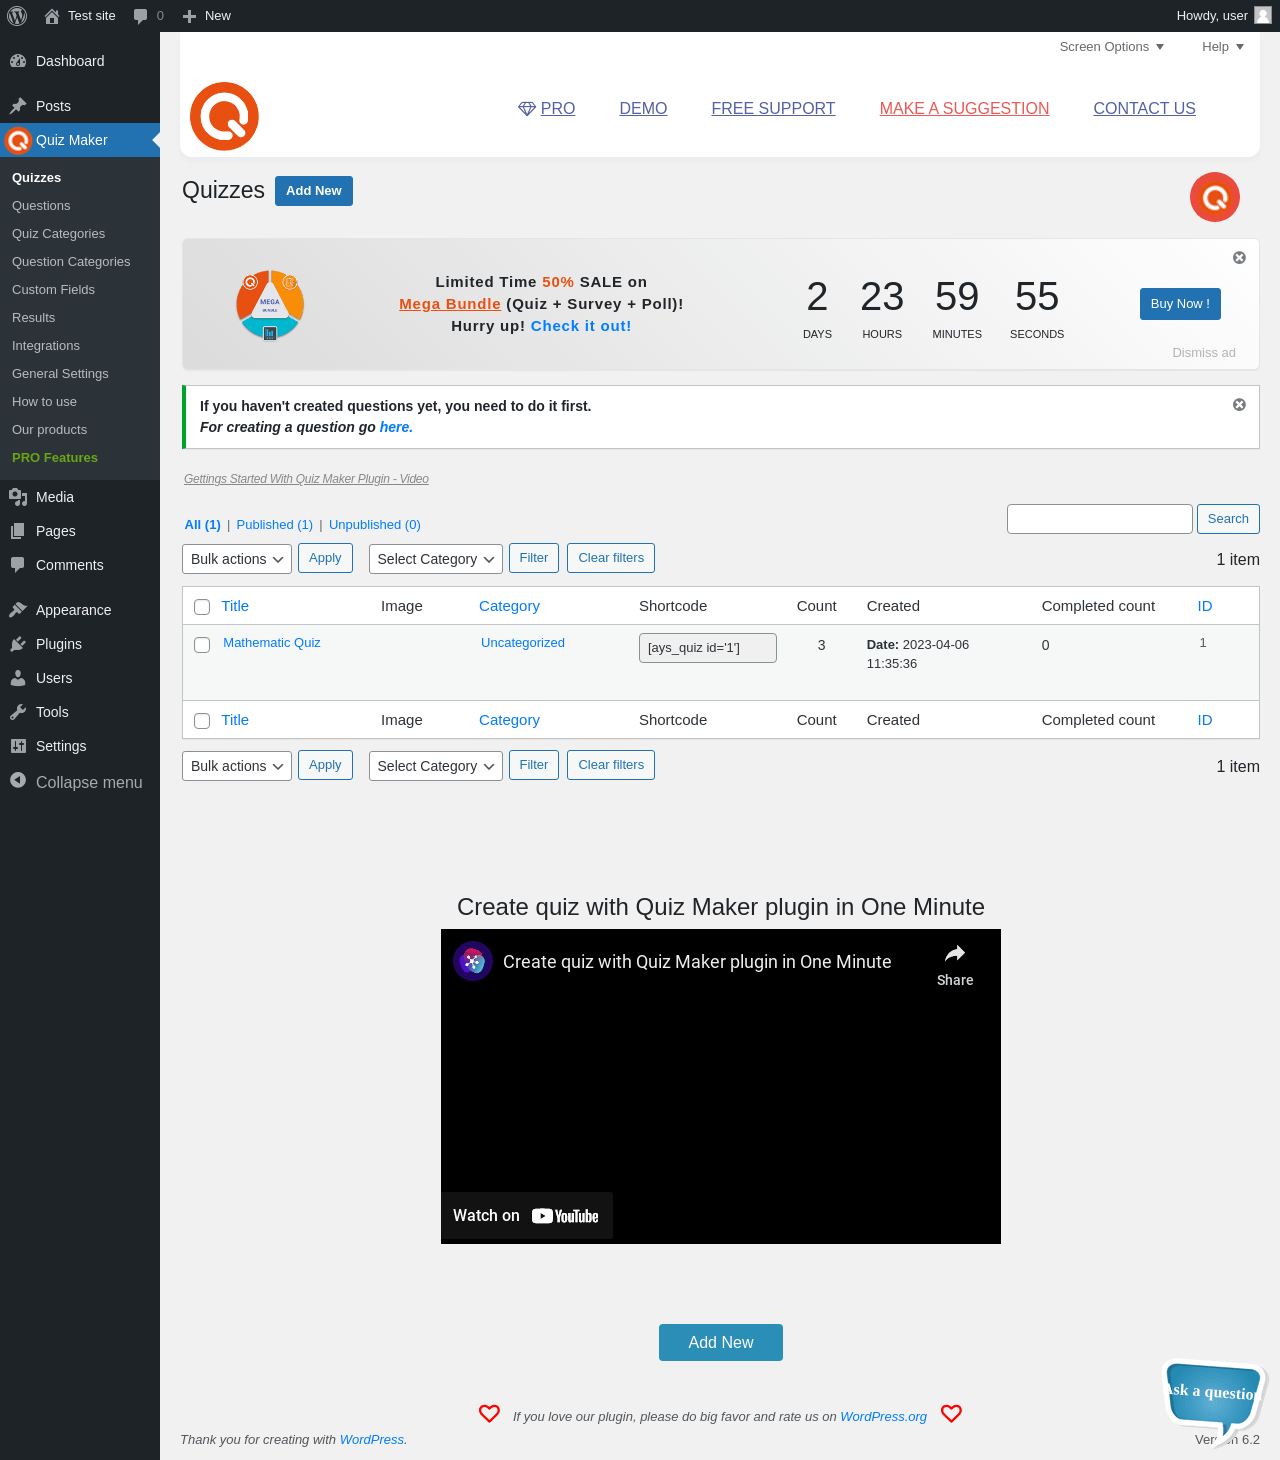Open comments bubble in admin bar

tap(140, 16)
